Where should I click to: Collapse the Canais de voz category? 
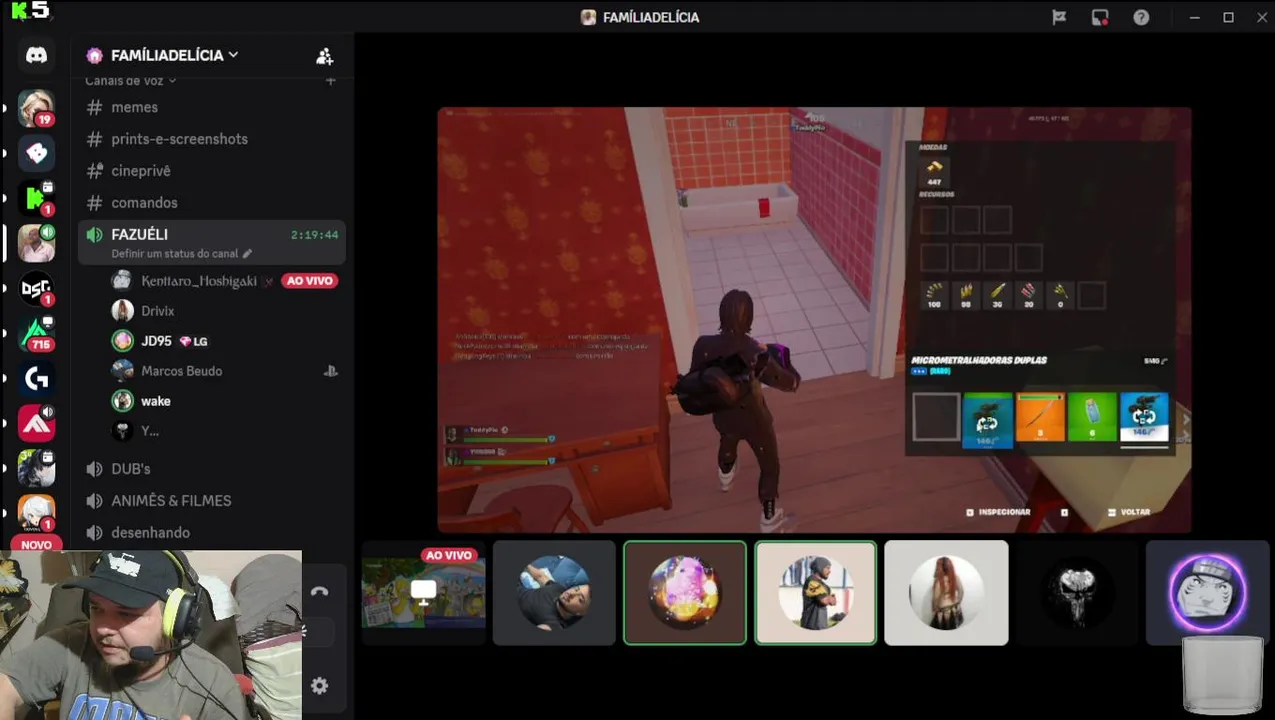pos(130,80)
